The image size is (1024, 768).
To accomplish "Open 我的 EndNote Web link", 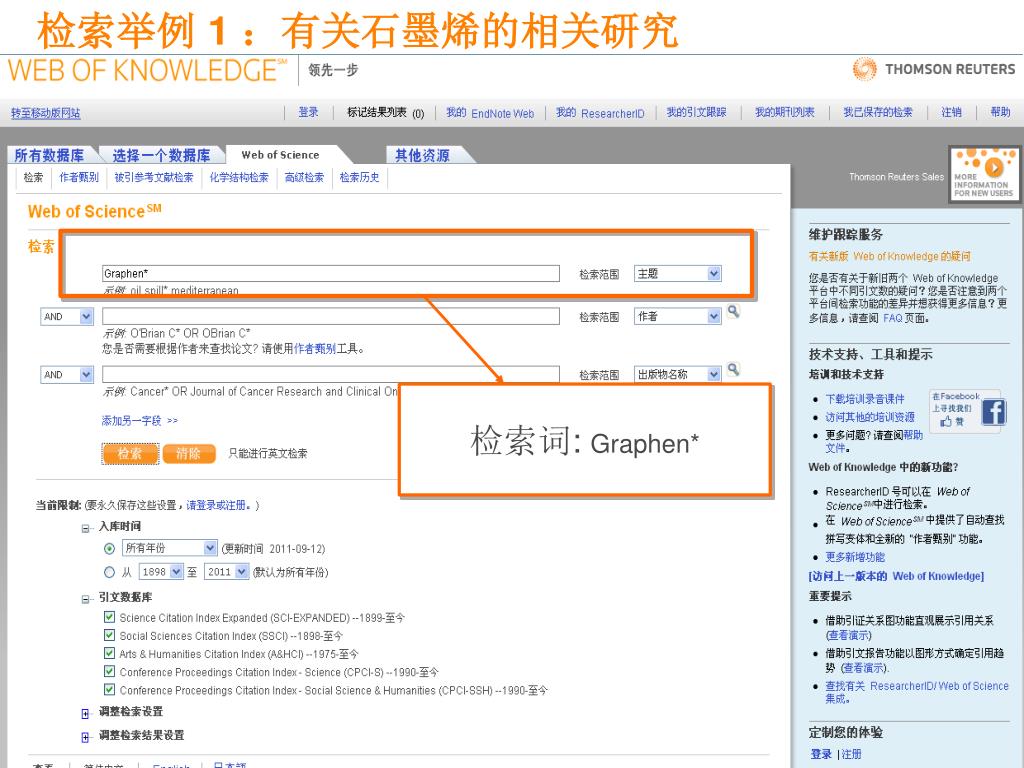I will click(x=490, y=113).
